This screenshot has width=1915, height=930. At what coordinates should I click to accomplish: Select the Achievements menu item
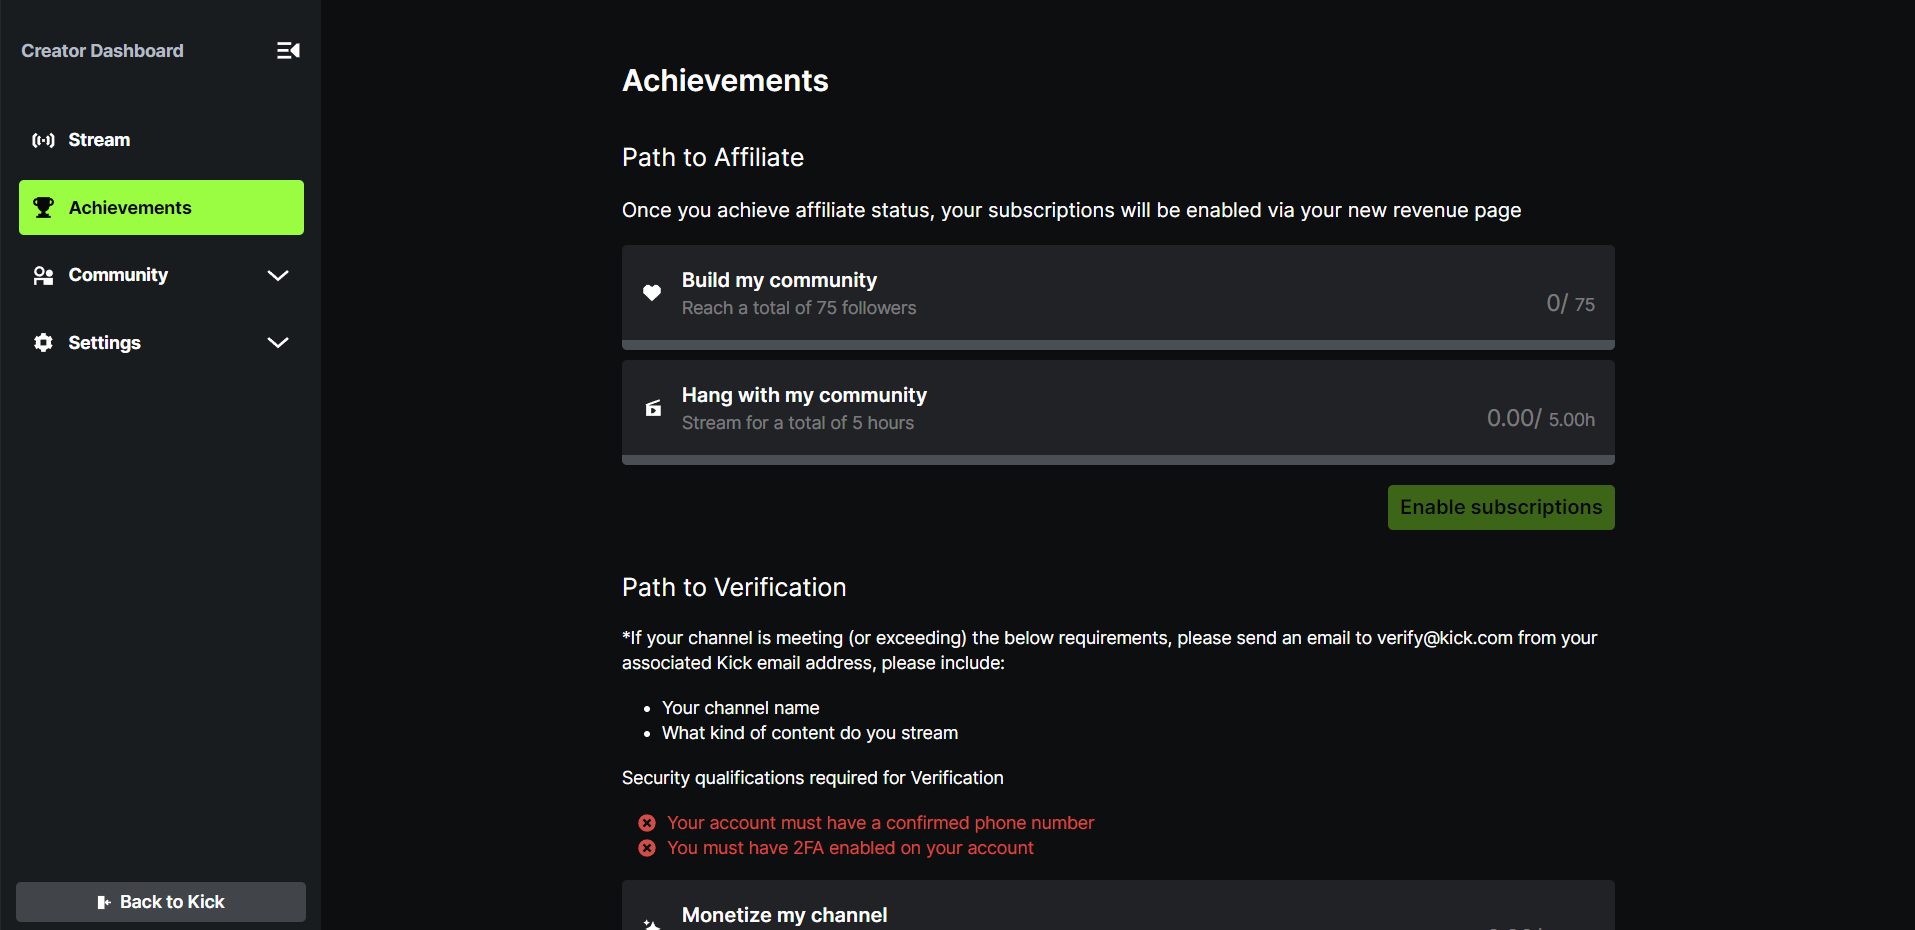130,208
